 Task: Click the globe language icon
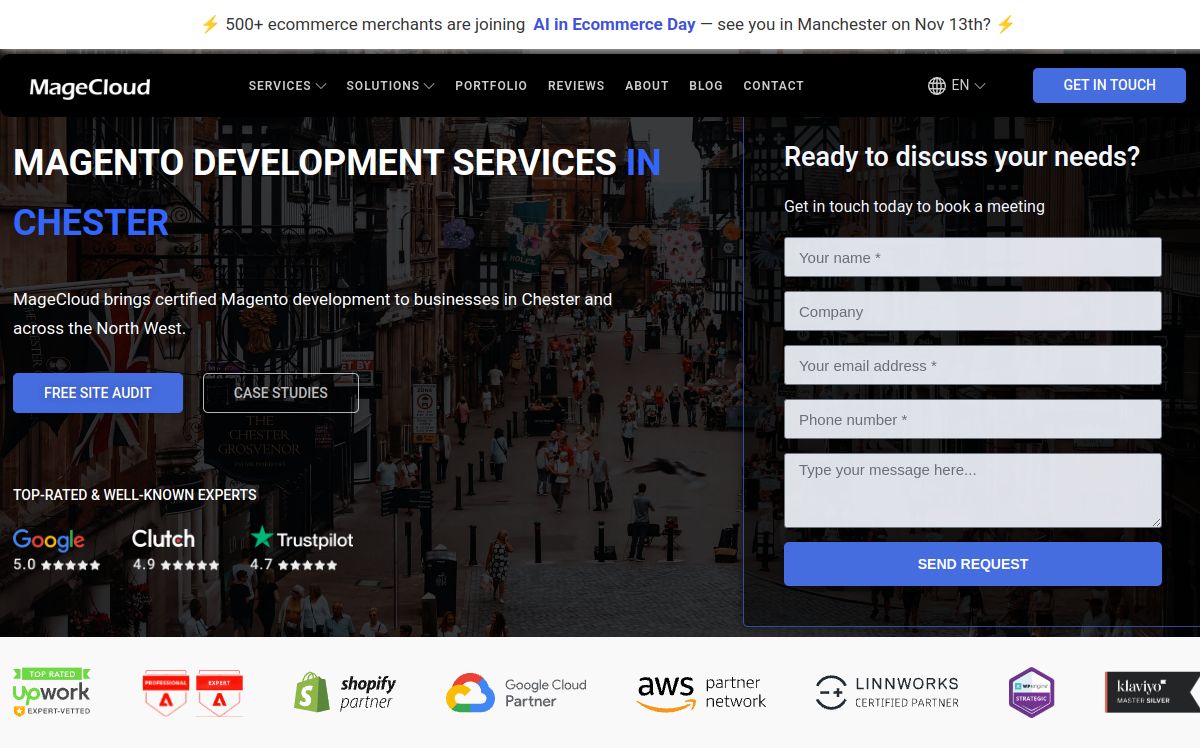click(x=937, y=86)
